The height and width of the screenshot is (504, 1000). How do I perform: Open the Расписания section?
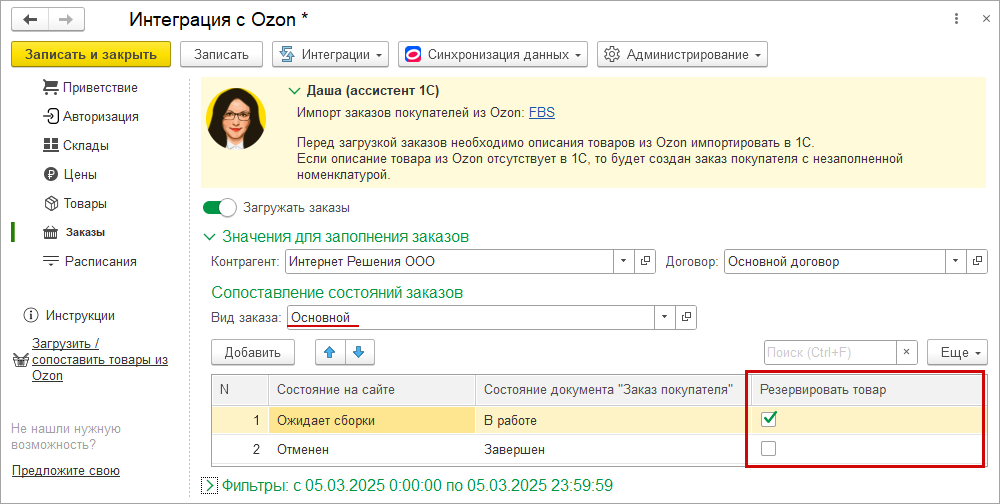(x=89, y=261)
